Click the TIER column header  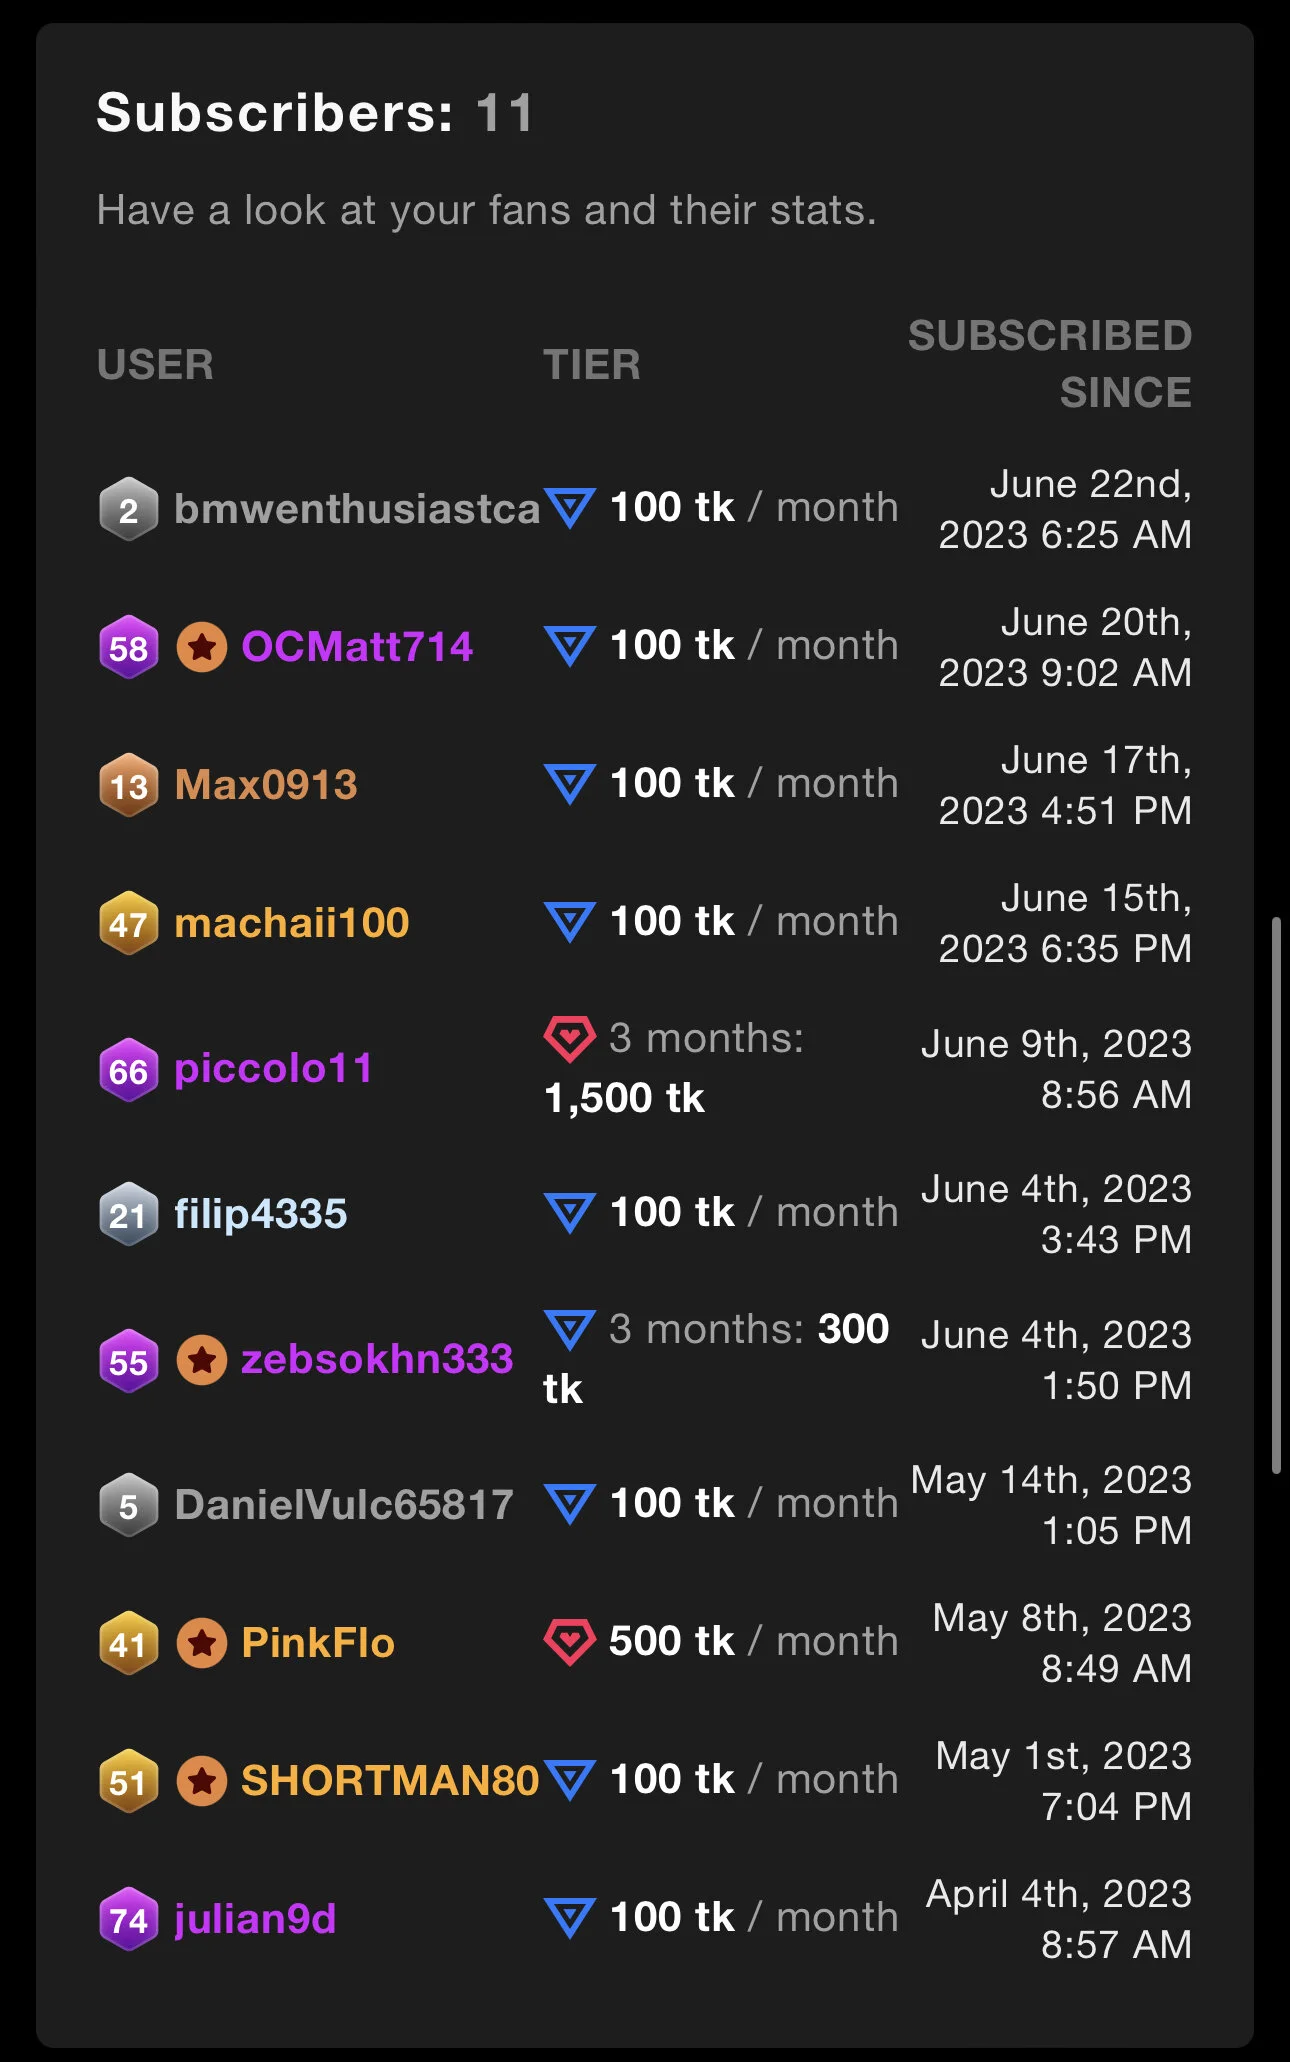[591, 365]
